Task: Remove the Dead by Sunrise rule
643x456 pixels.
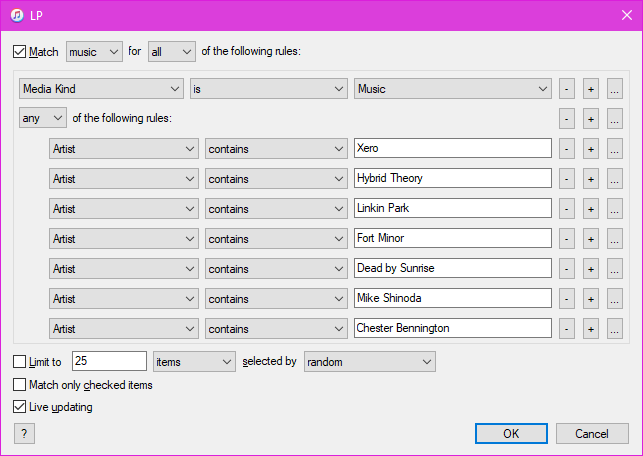Action: pos(567,268)
